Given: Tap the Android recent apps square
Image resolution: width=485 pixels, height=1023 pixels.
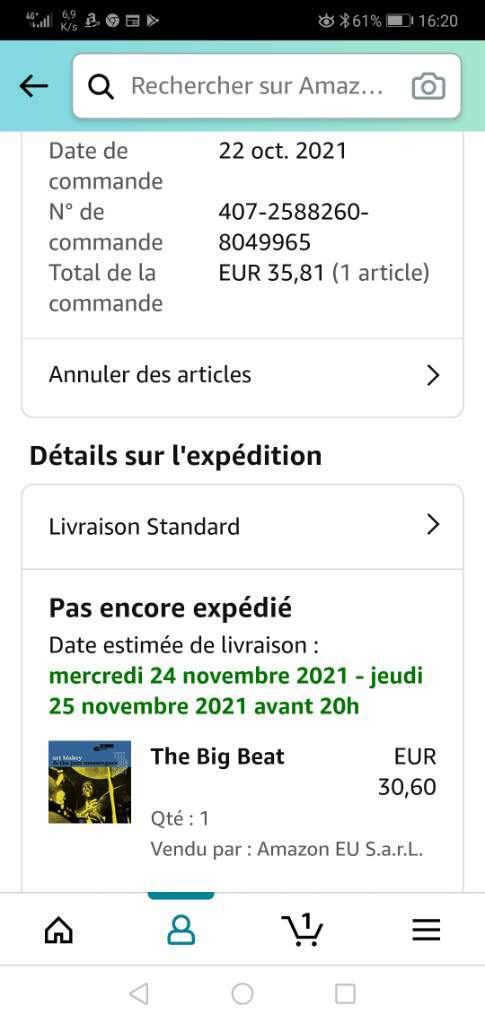Looking at the screenshot, I should tap(345, 994).
